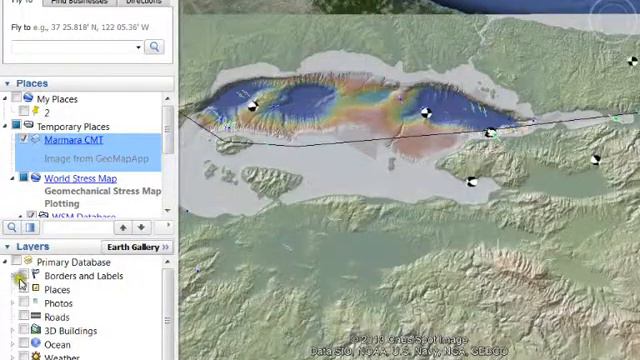Click the Places list scrollbar thumb
The height and width of the screenshot is (360, 640).
tap(167, 129)
